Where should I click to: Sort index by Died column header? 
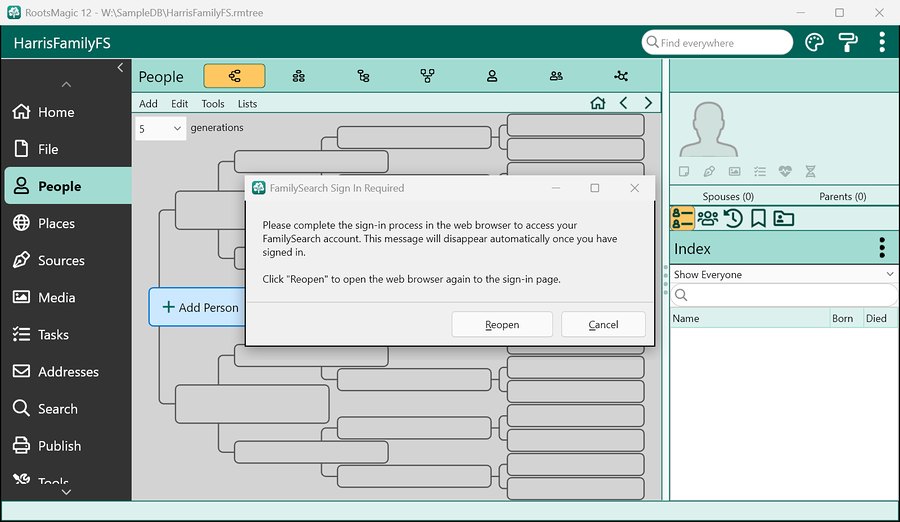[x=880, y=318]
